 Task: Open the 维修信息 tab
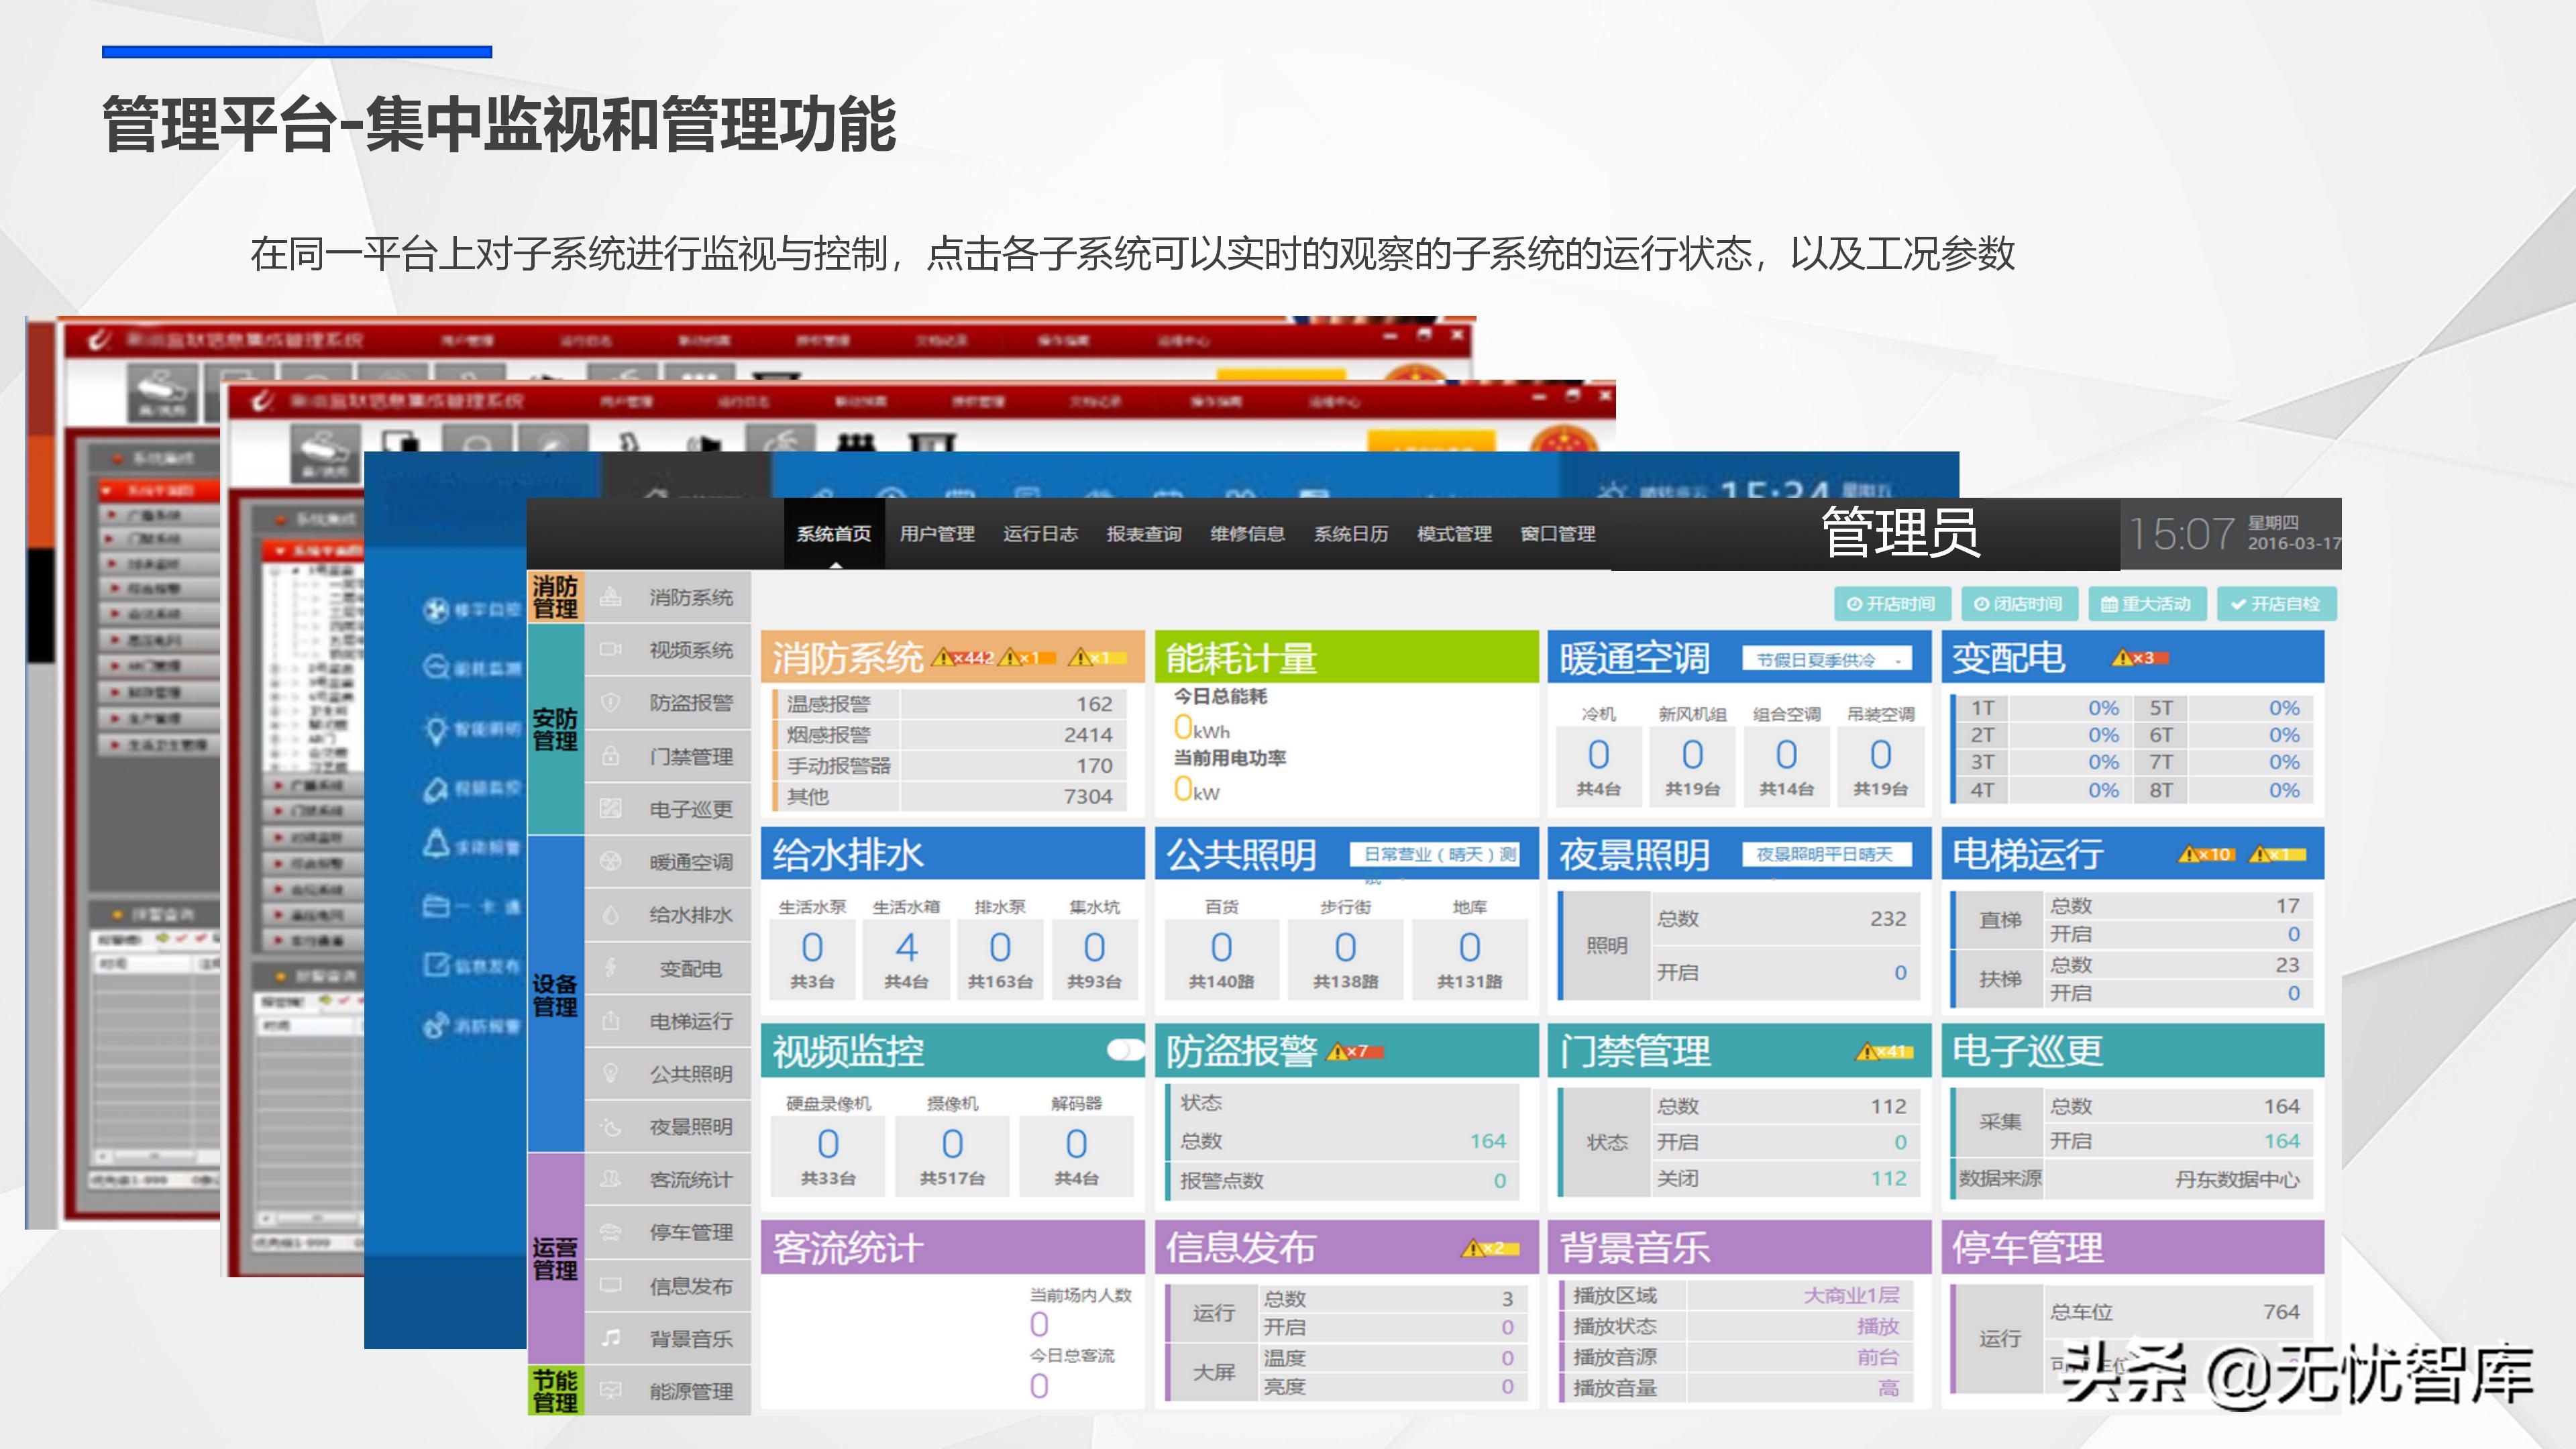[1248, 534]
